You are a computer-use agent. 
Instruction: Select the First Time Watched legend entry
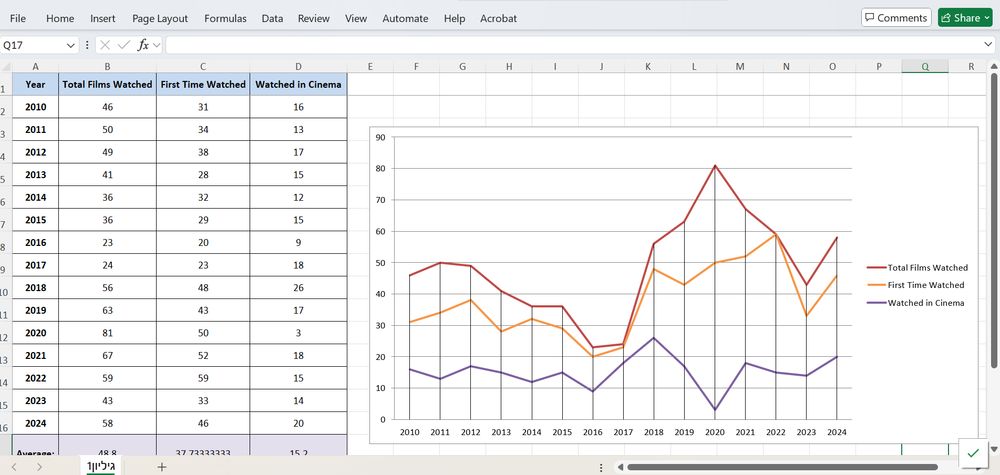pos(915,285)
